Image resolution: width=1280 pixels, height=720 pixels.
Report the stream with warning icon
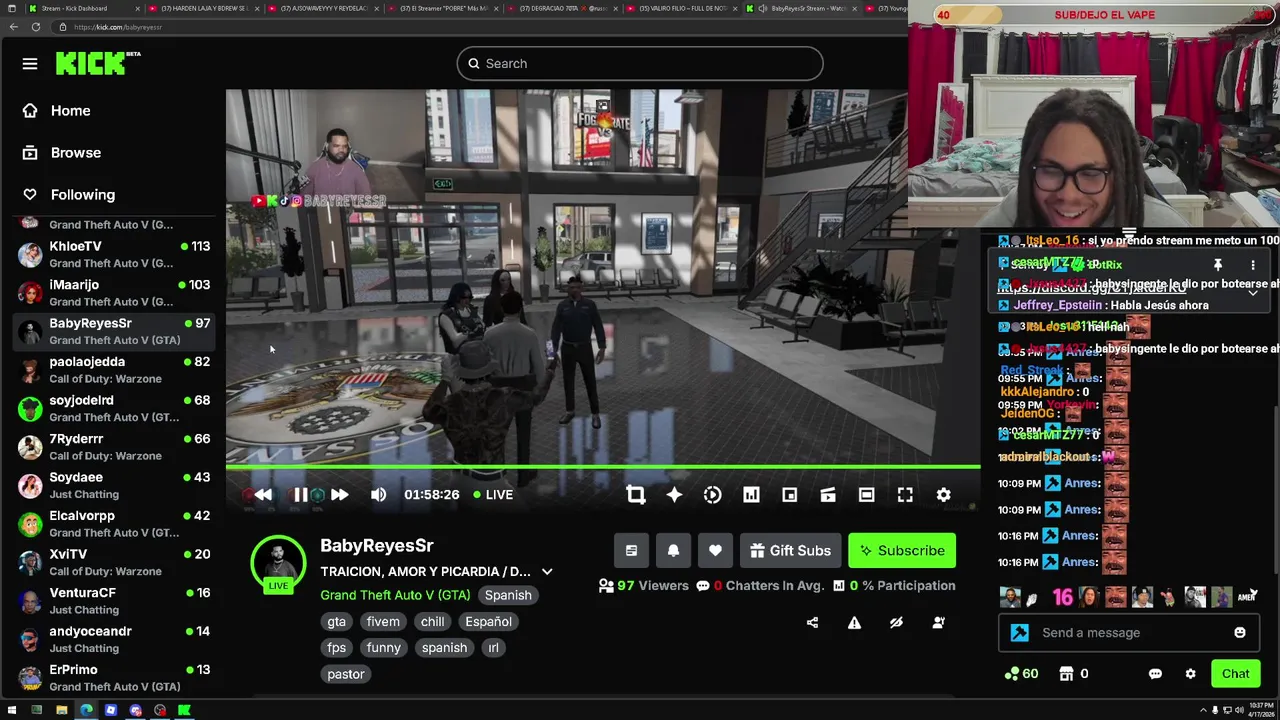pos(854,623)
